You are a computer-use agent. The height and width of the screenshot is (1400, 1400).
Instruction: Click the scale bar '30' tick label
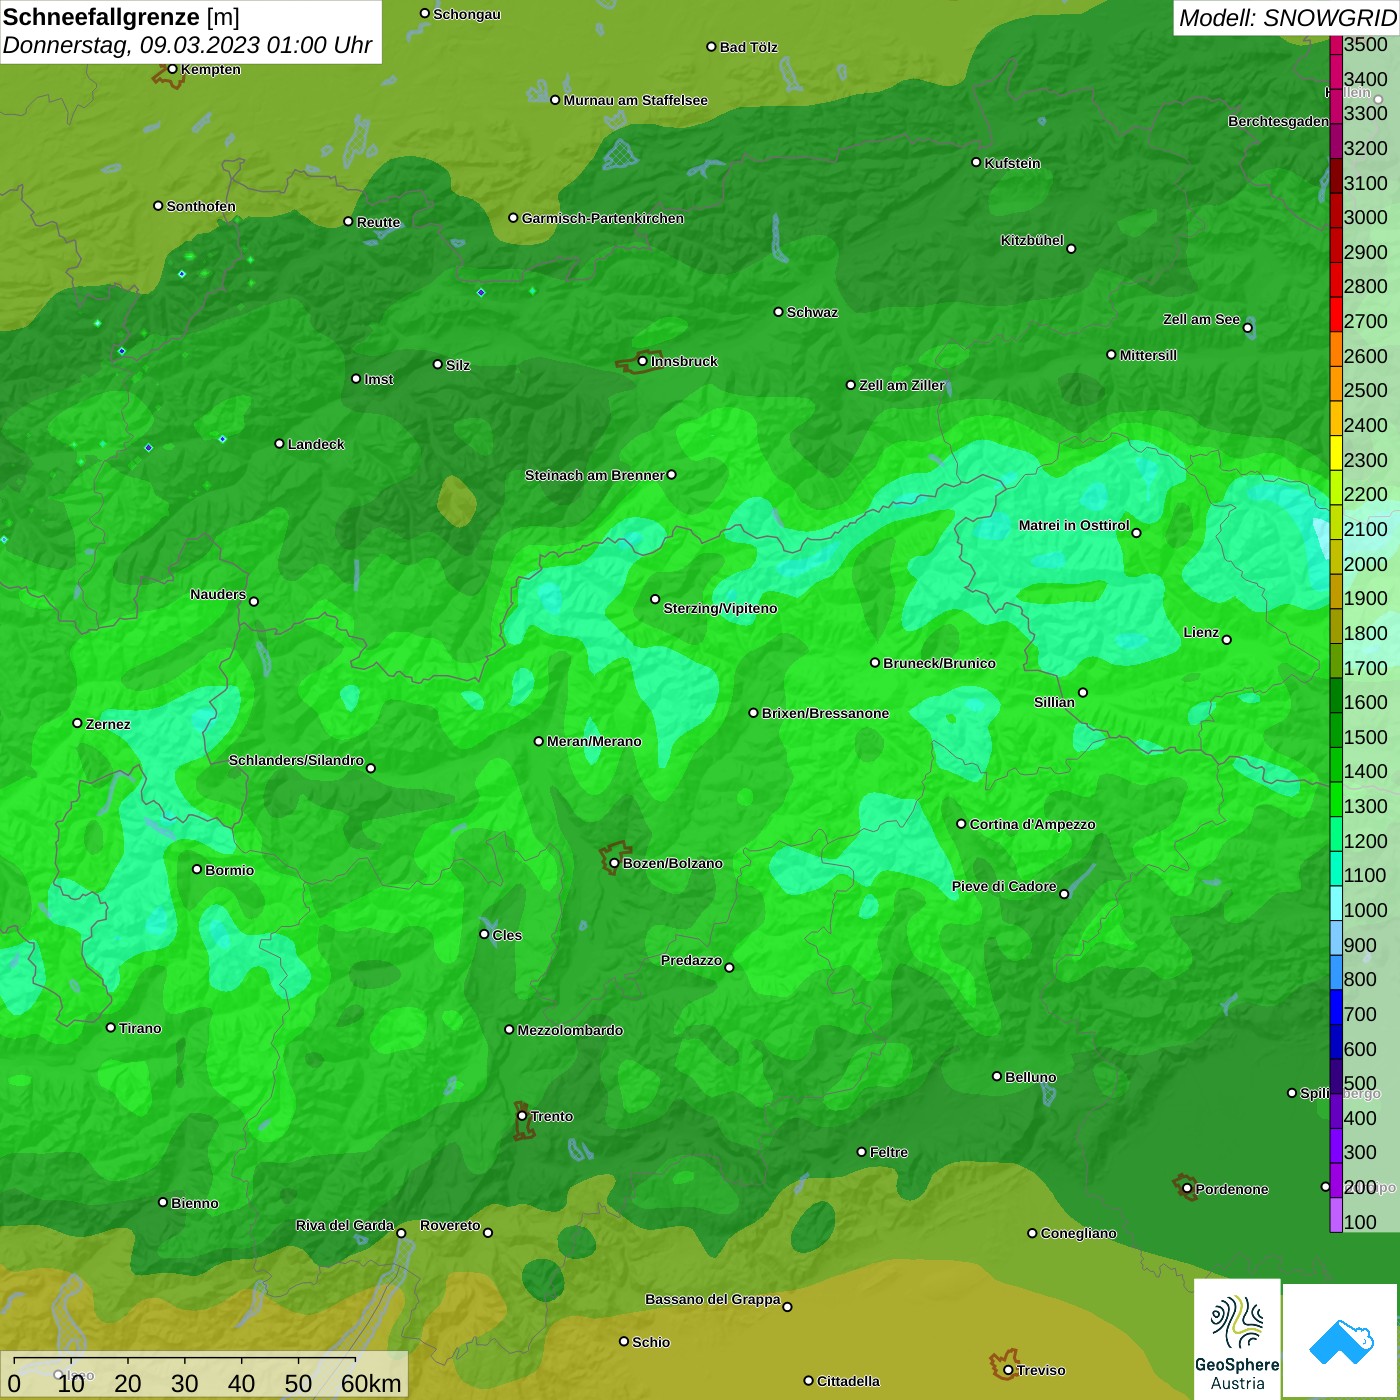184,1383
